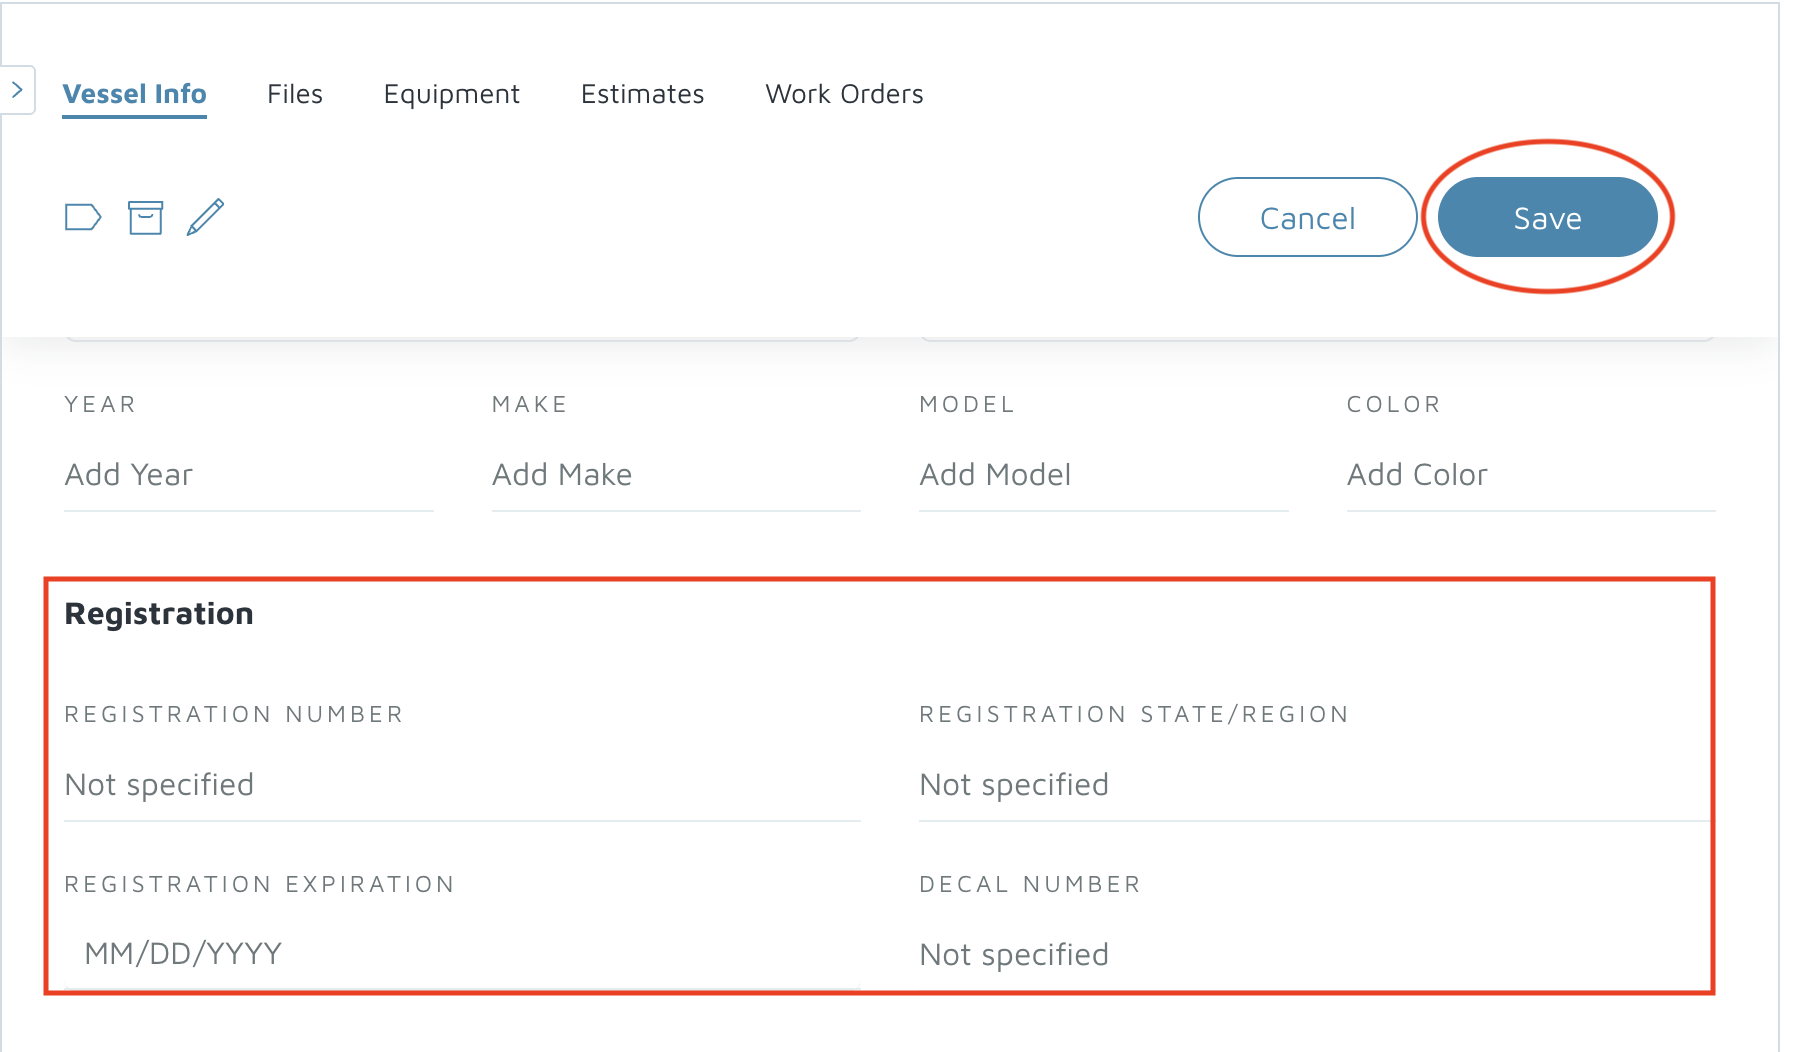The height and width of the screenshot is (1052, 1796).
Task: Switch to the Vessel Info tab
Action: pos(134,94)
